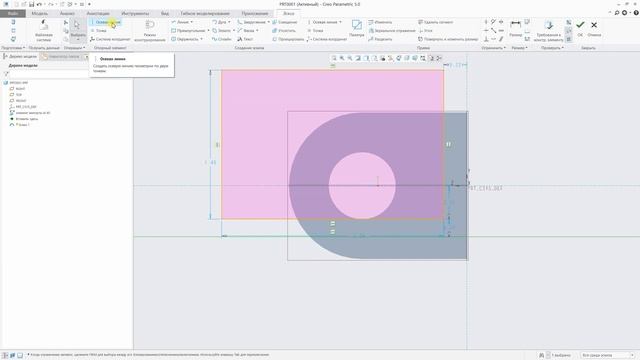This screenshot has height=360, width=640.
Task: Select the Centerline tool in the Datum group
Action: (x=106, y=22)
